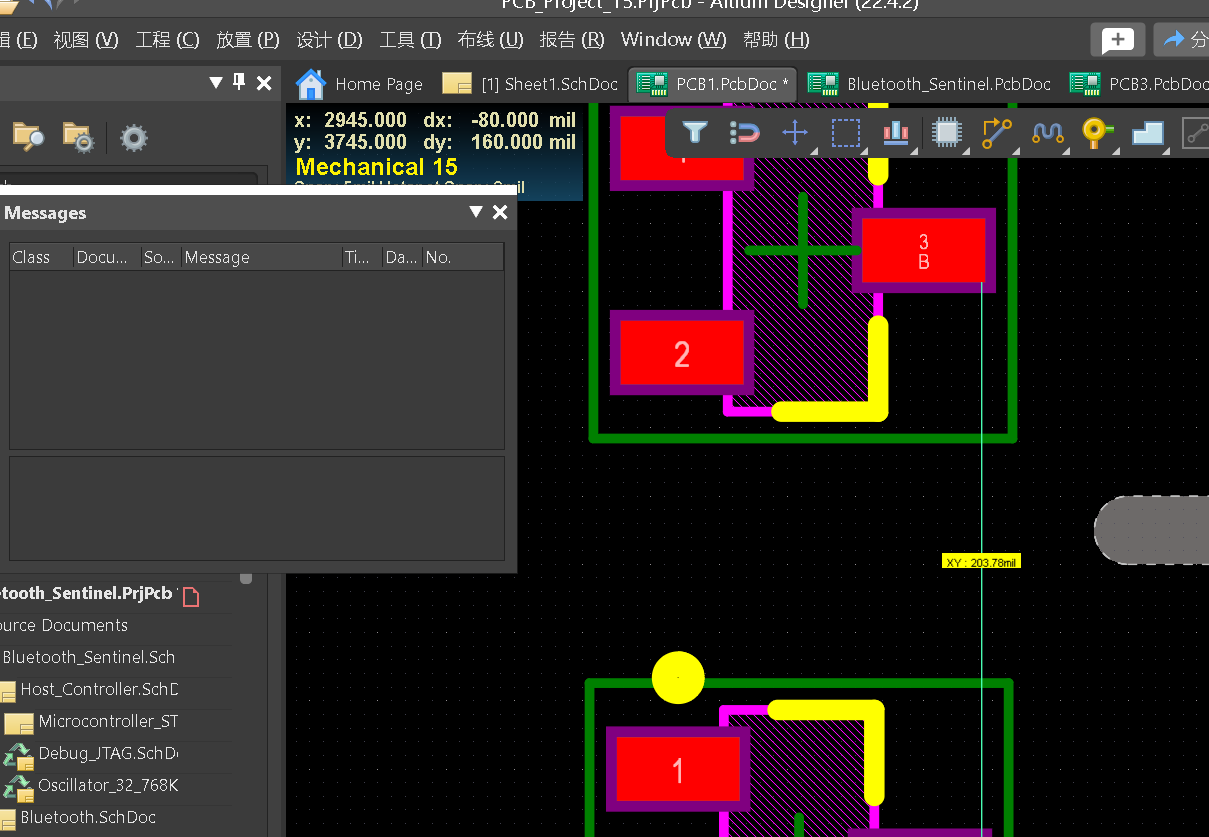Screen dimensions: 1209x837
Task: Open the 布线 (U) routing menu
Action: click(x=490, y=40)
